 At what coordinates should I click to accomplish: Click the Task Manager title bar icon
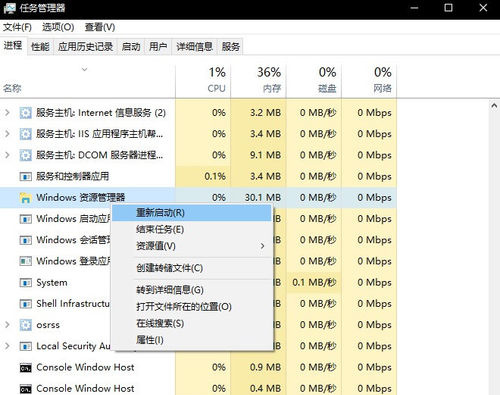10,8
